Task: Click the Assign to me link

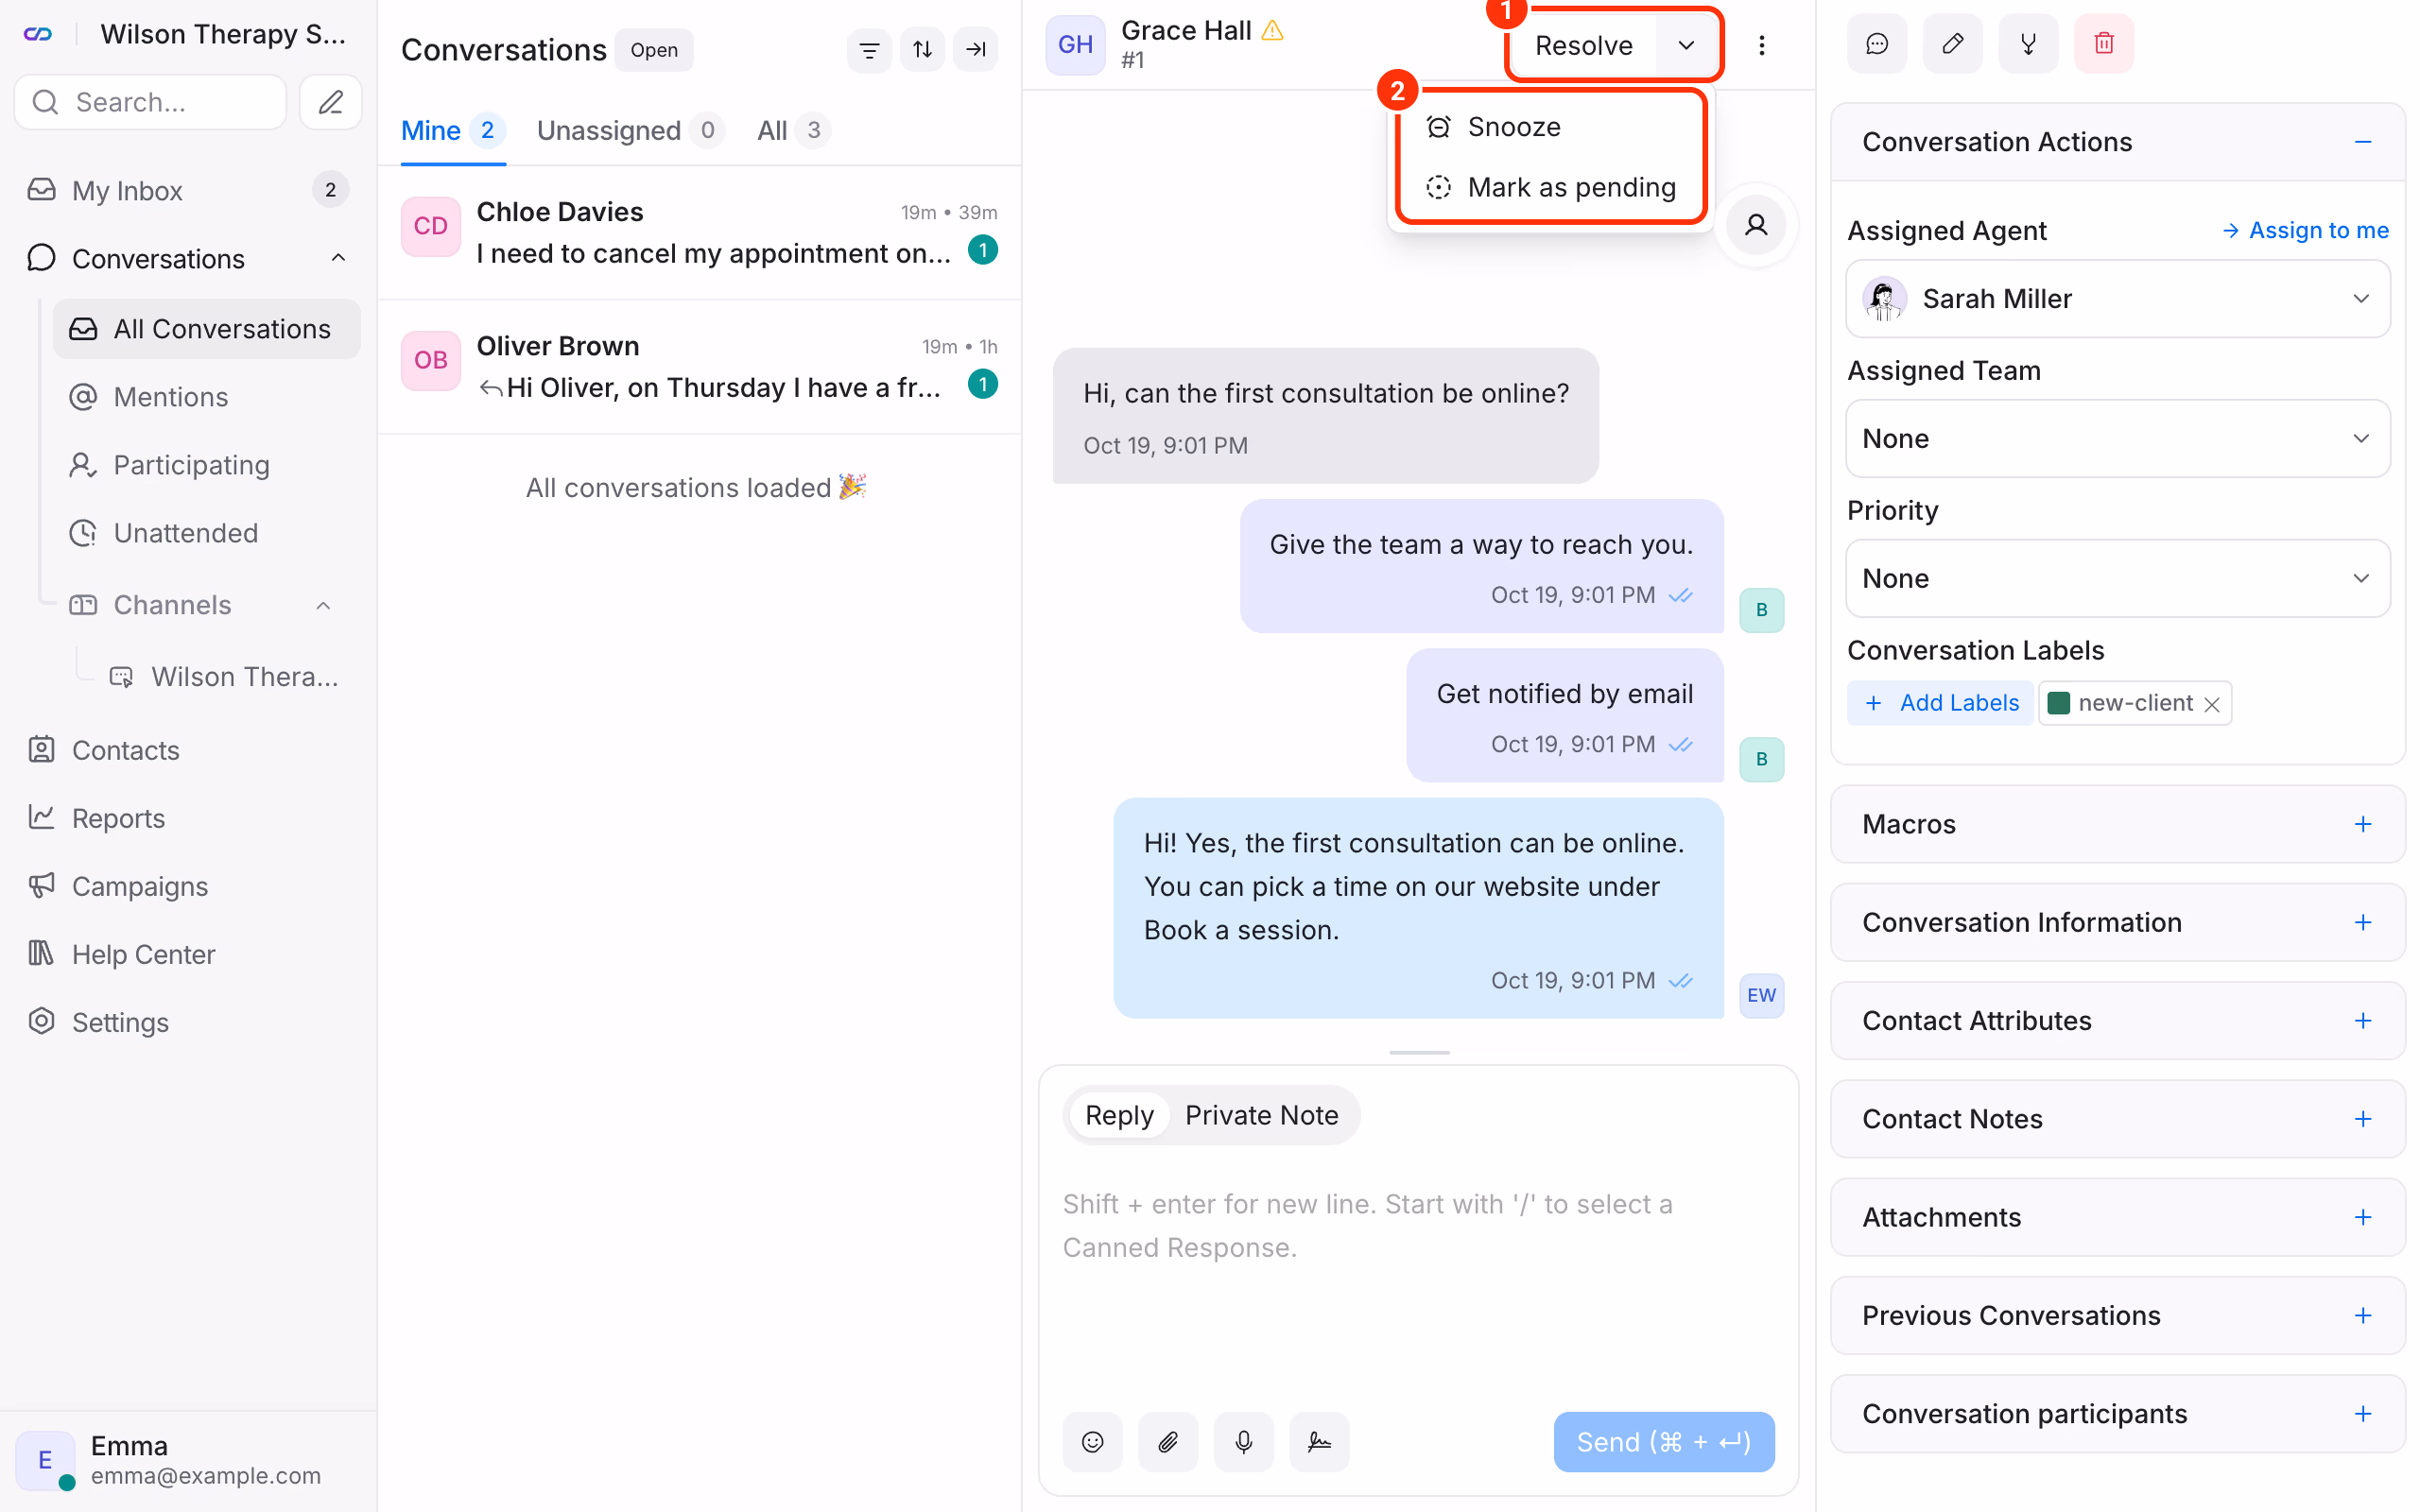Action: point(2305,230)
